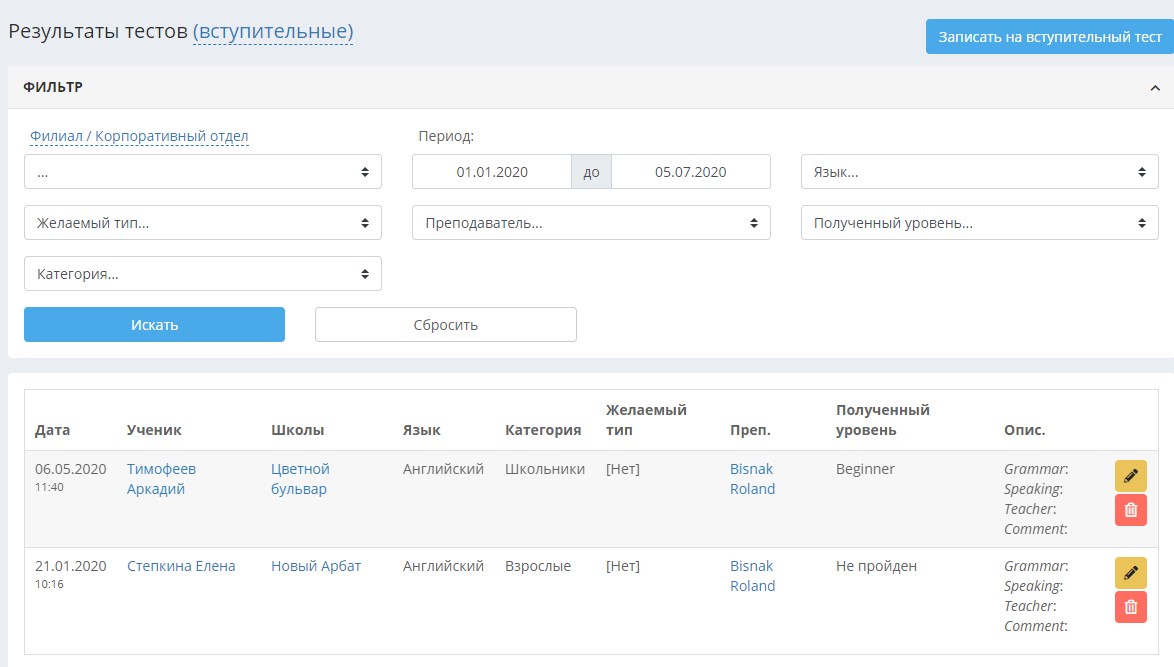Click the period end date 05.07.2020 field

690,171
